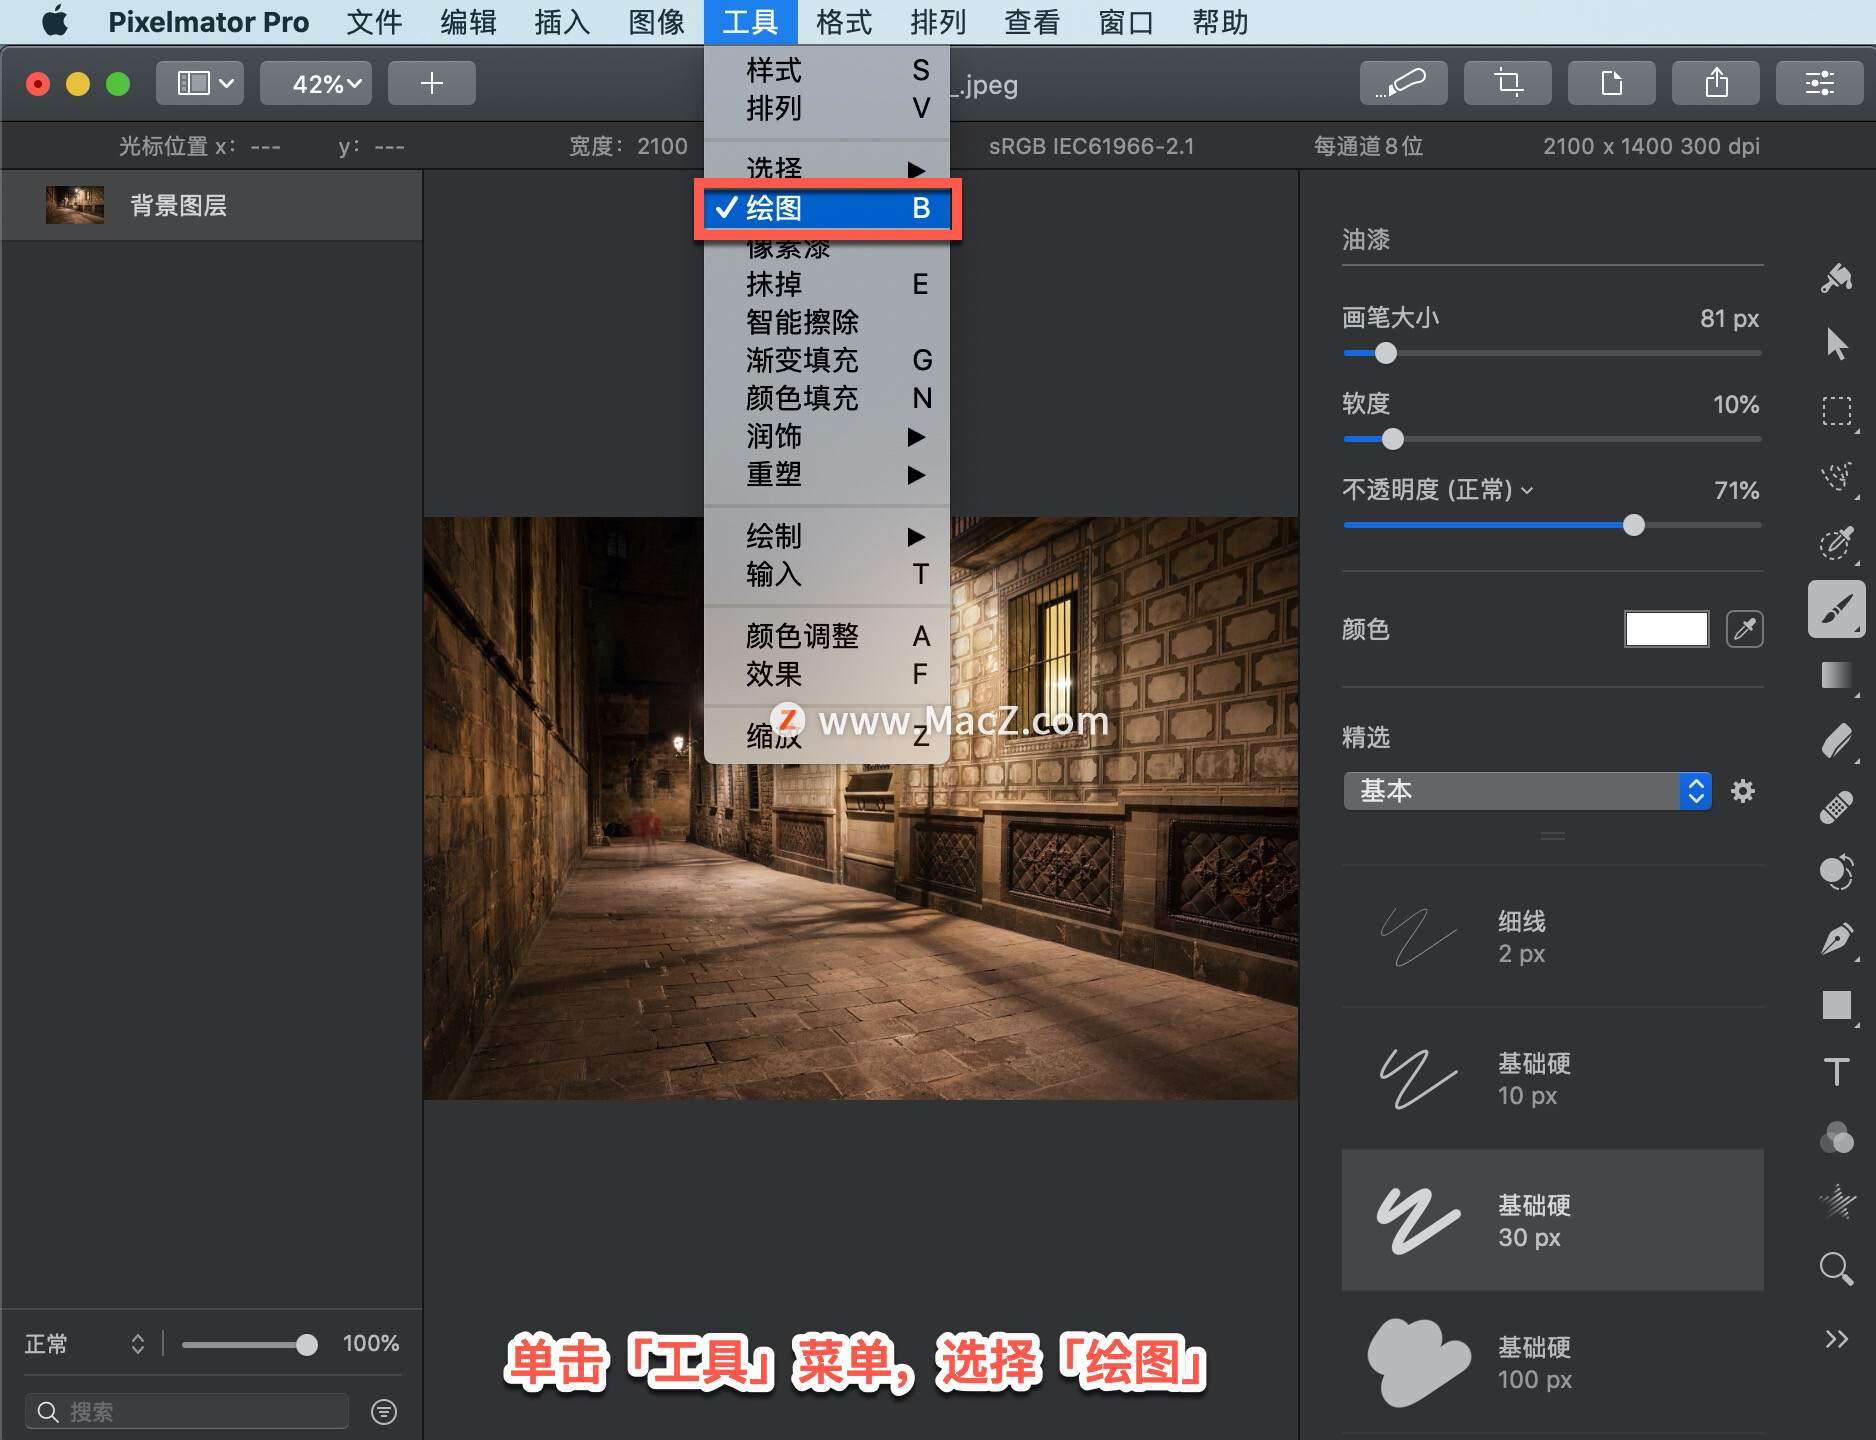
Task: Click the add plus toolbar button
Action: [x=431, y=83]
